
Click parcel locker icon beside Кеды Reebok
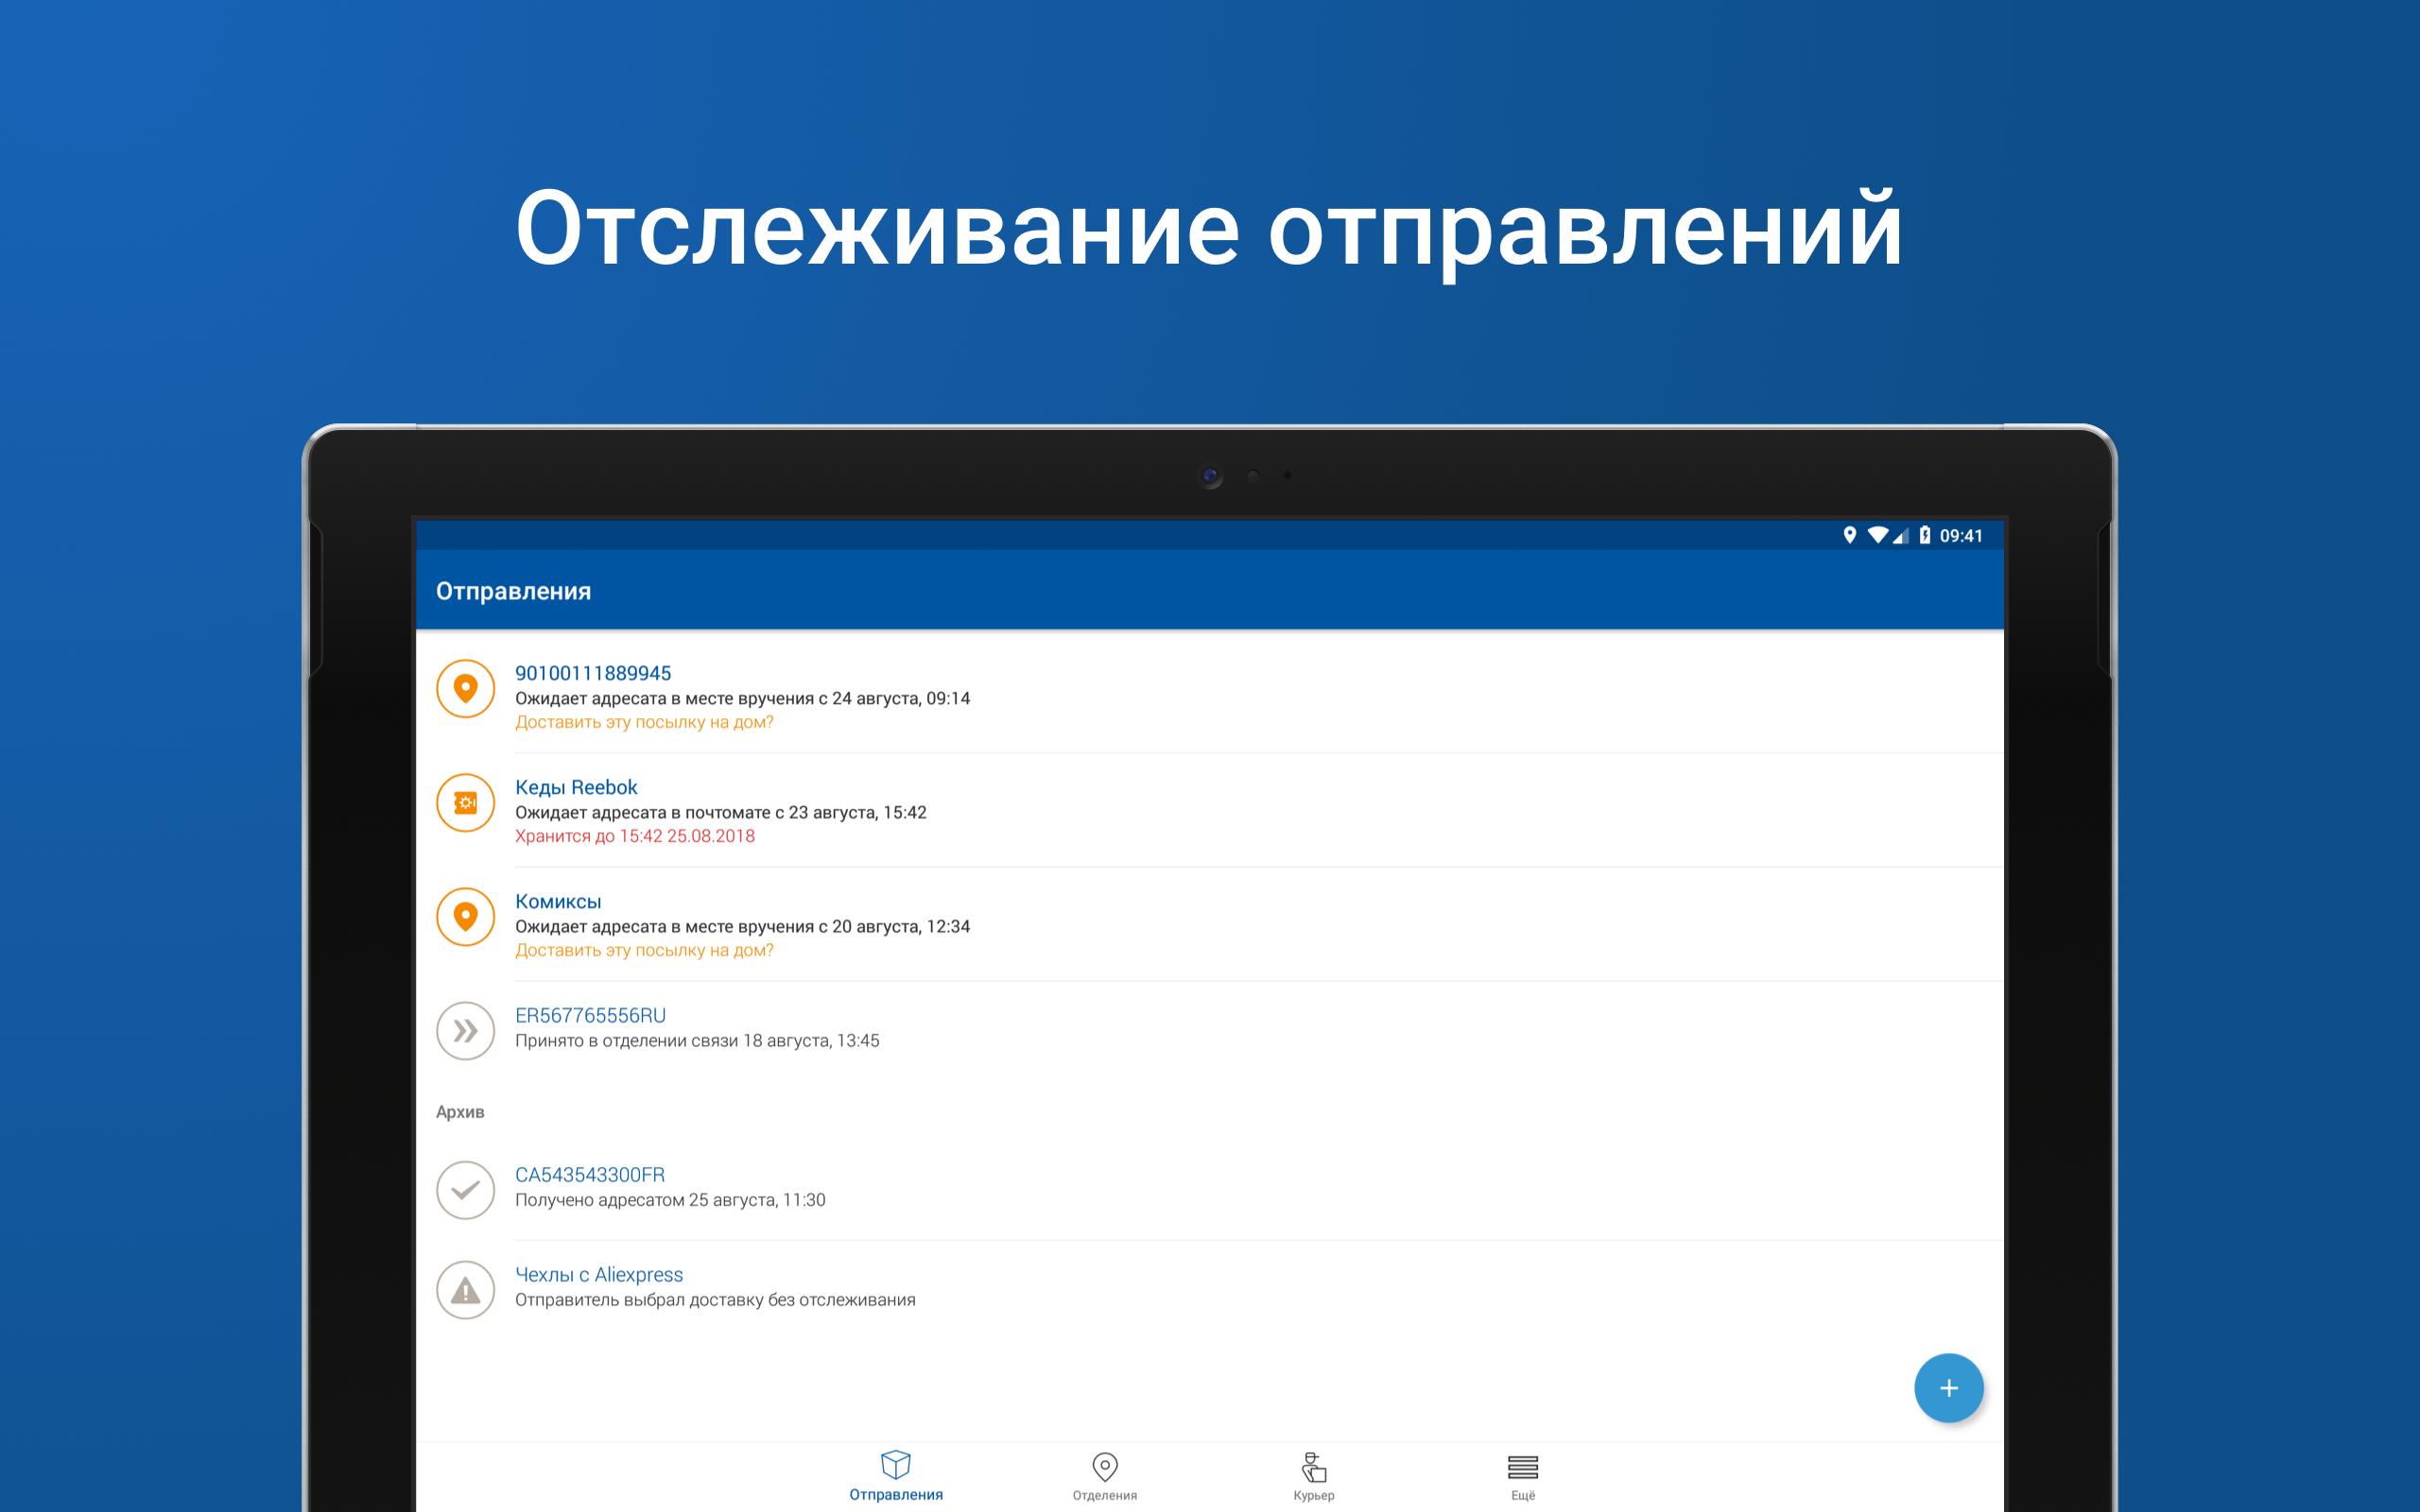465,802
